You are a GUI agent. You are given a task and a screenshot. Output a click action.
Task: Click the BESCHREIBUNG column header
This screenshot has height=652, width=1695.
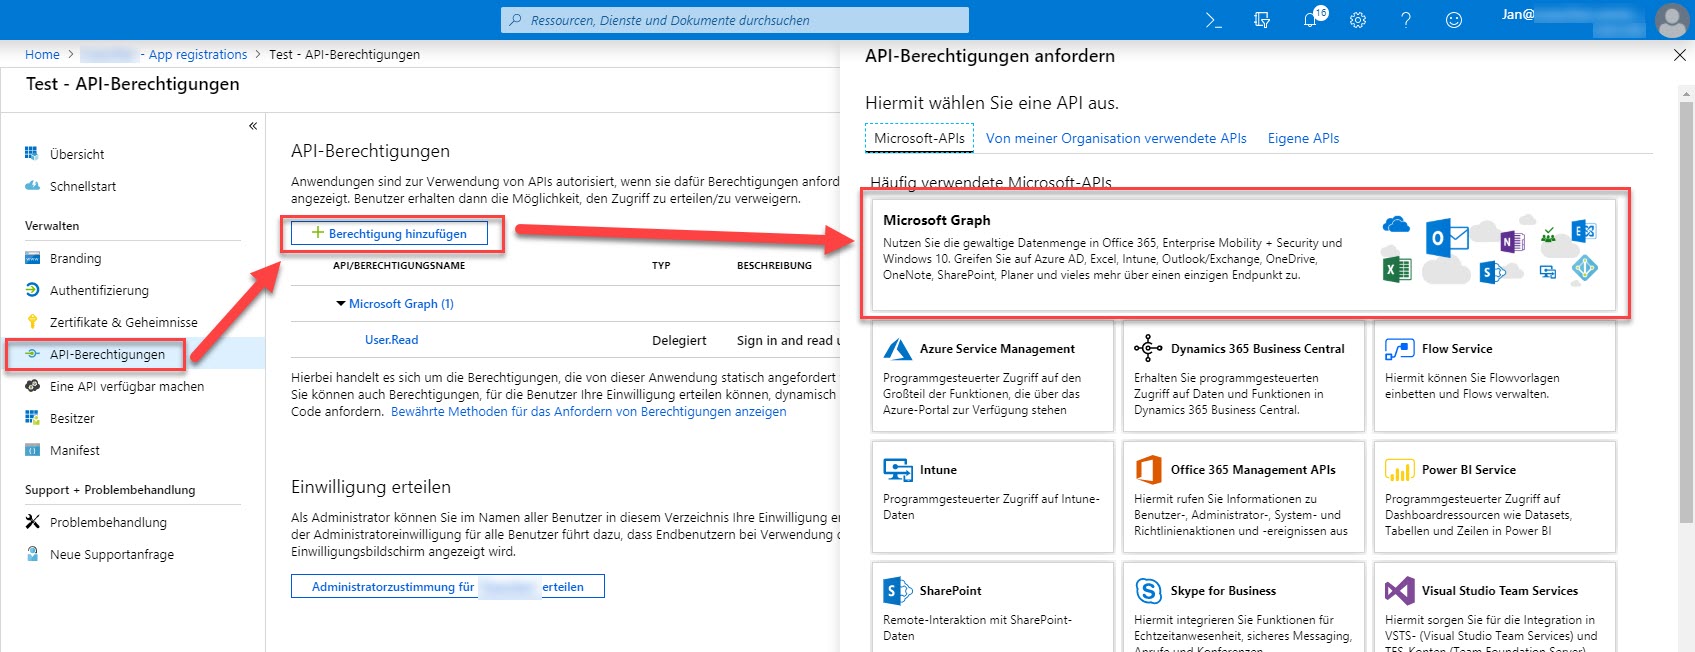point(774,265)
